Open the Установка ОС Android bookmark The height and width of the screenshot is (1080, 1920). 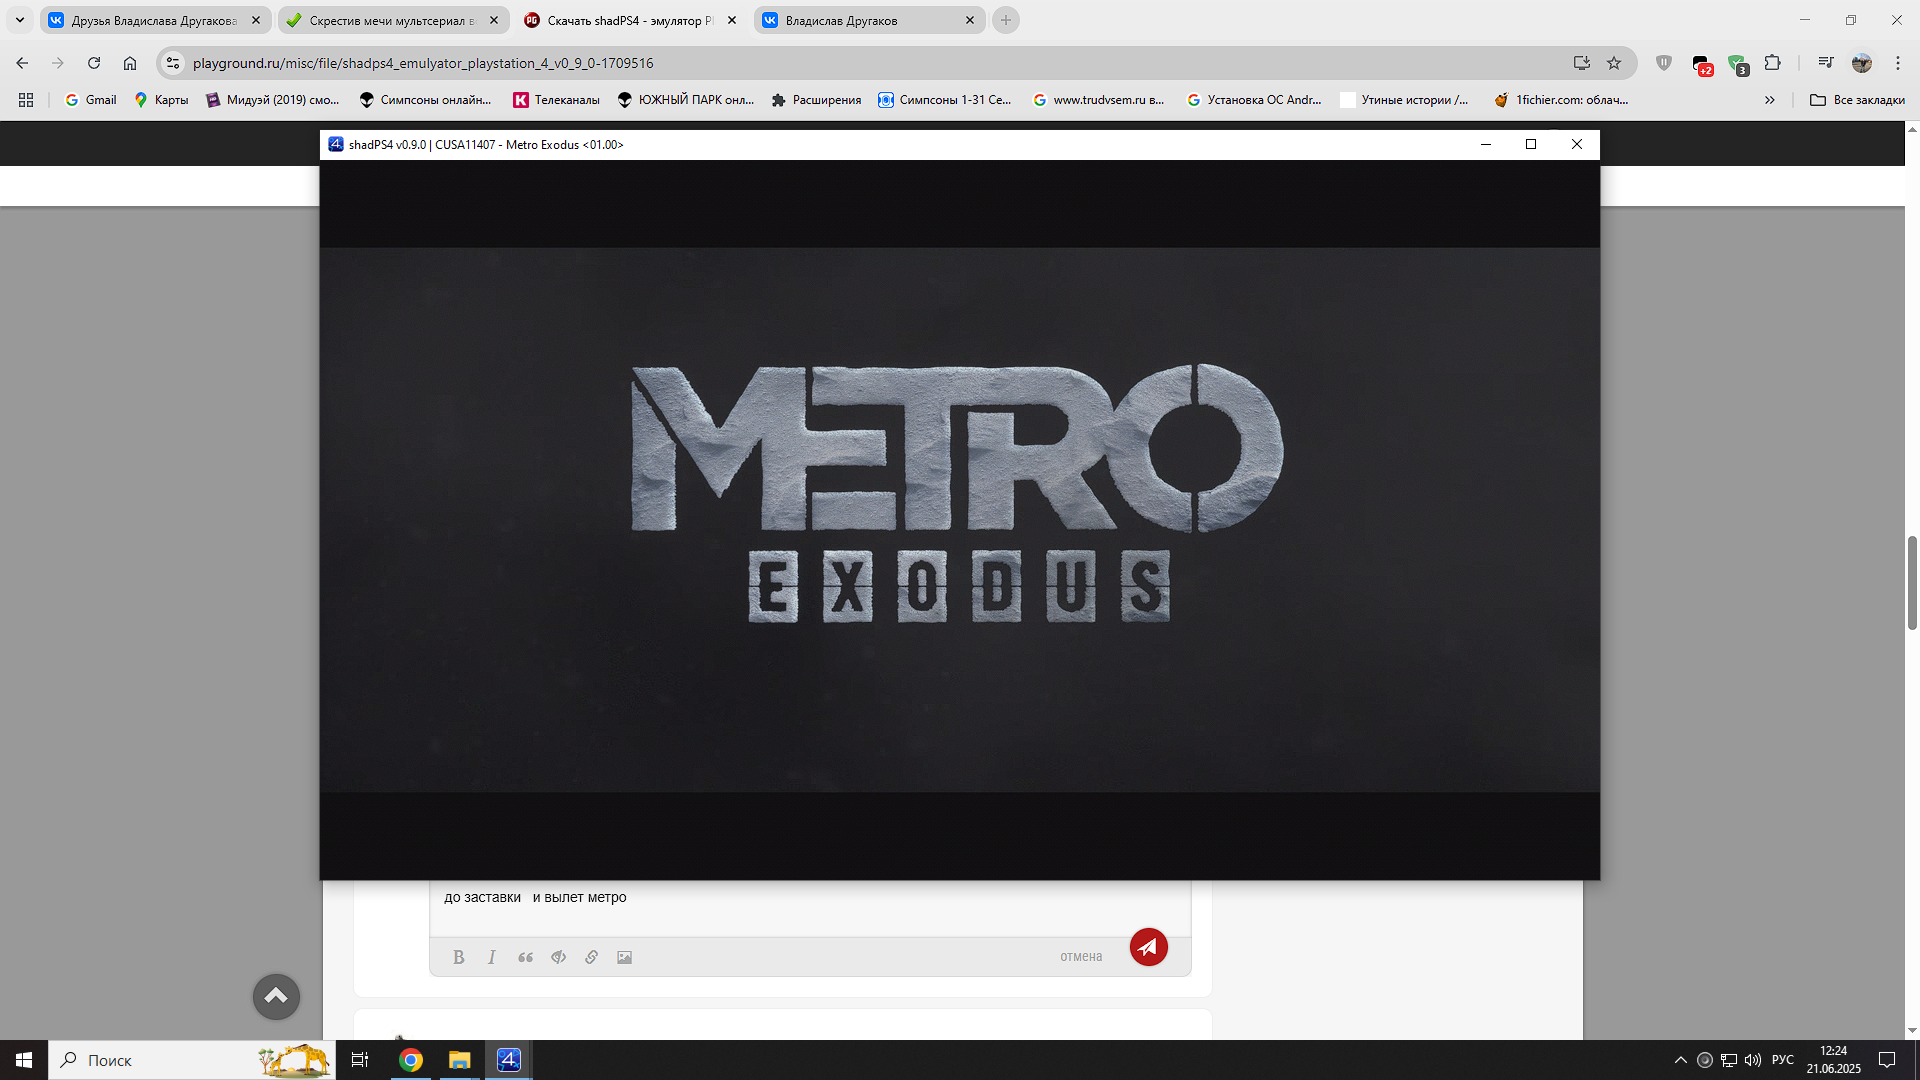(1254, 100)
